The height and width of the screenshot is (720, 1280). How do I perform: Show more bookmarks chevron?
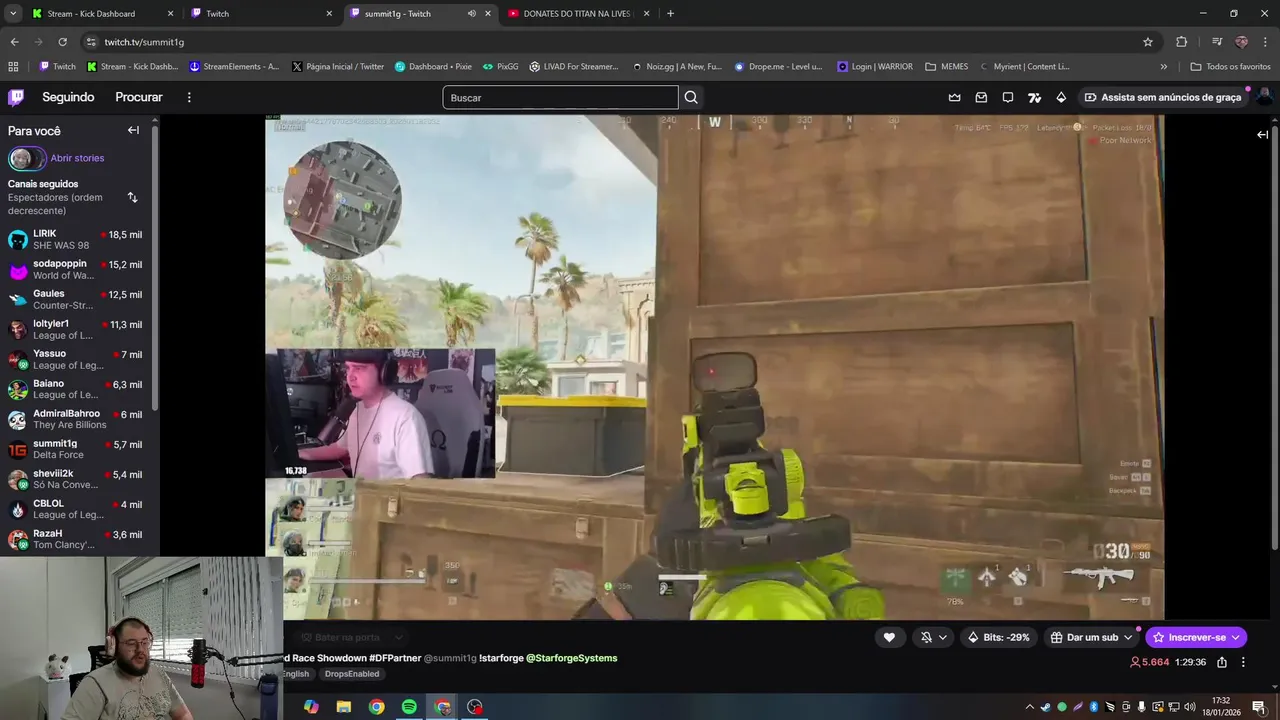(1163, 67)
